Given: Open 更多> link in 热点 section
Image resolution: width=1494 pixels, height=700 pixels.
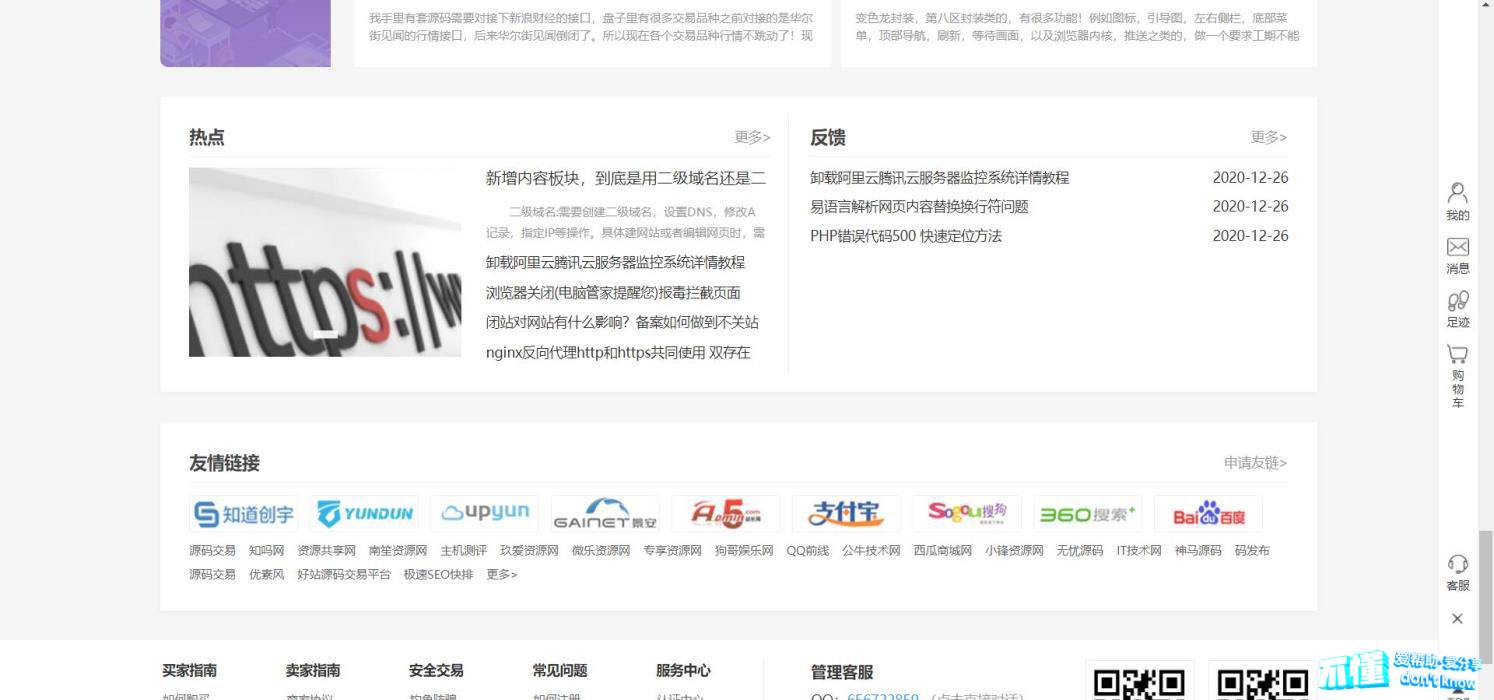Looking at the screenshot, I should pyautogui.click(x=752, y=137).
